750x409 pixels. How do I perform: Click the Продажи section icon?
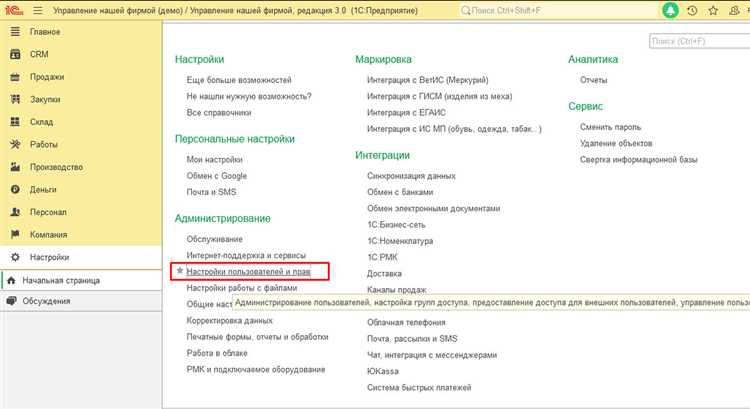click(15, 77)
